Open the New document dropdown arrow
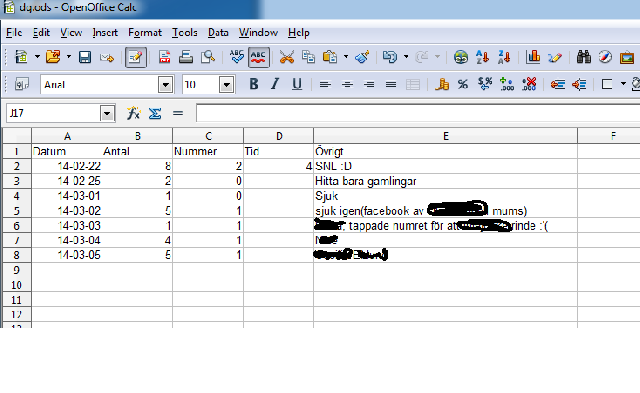The width and height of the screenshot is (640, 393). coord(37,57)
